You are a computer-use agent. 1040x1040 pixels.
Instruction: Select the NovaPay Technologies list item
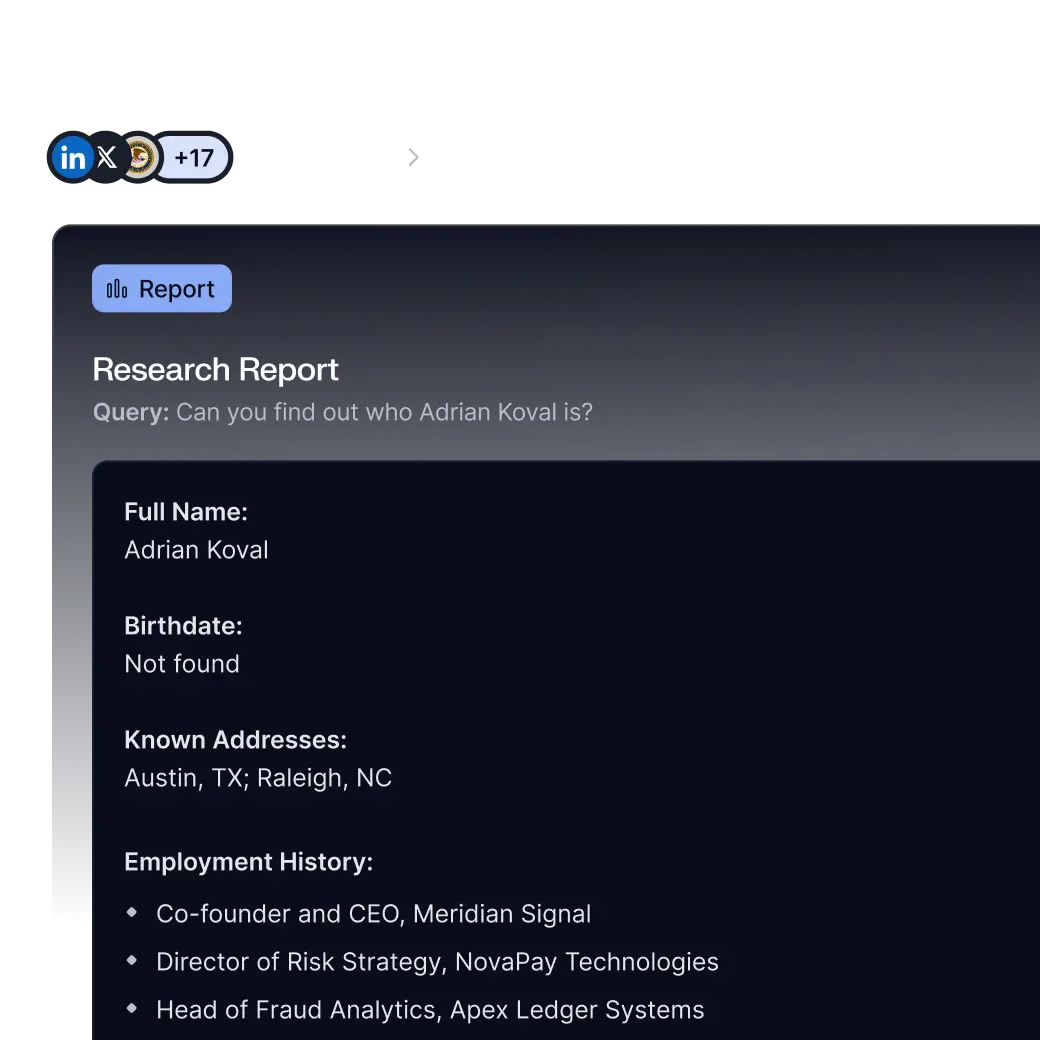coord(437,961)
